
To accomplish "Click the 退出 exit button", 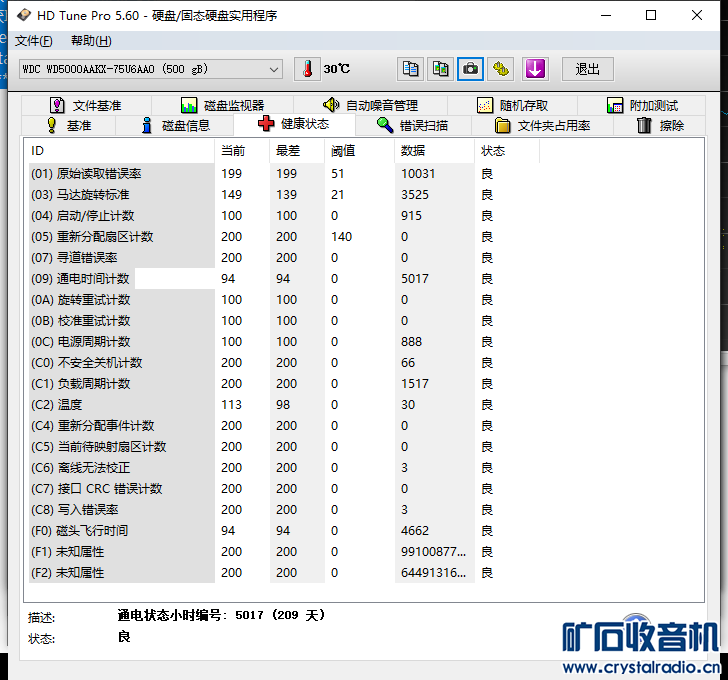I will 588,69.
